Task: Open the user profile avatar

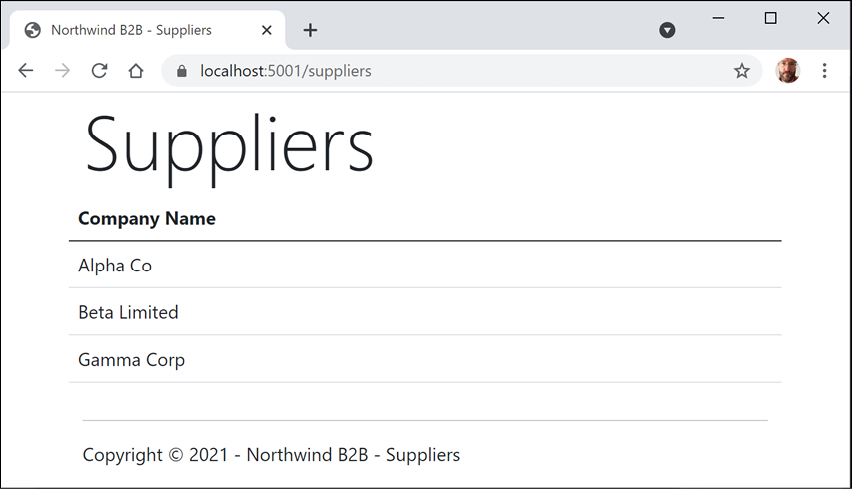Action: click(x=787, y=71)
